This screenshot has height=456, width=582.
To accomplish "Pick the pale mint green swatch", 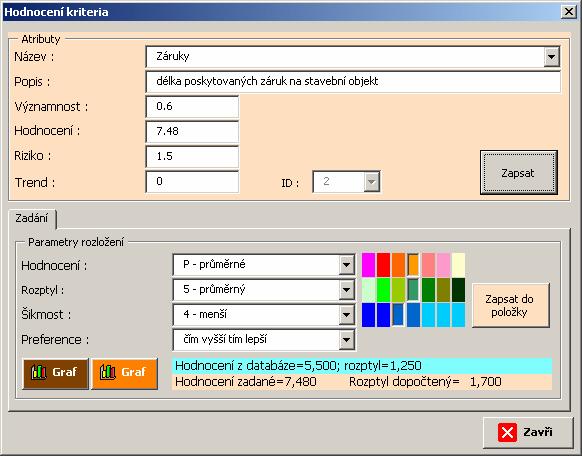I will (368, 290).
